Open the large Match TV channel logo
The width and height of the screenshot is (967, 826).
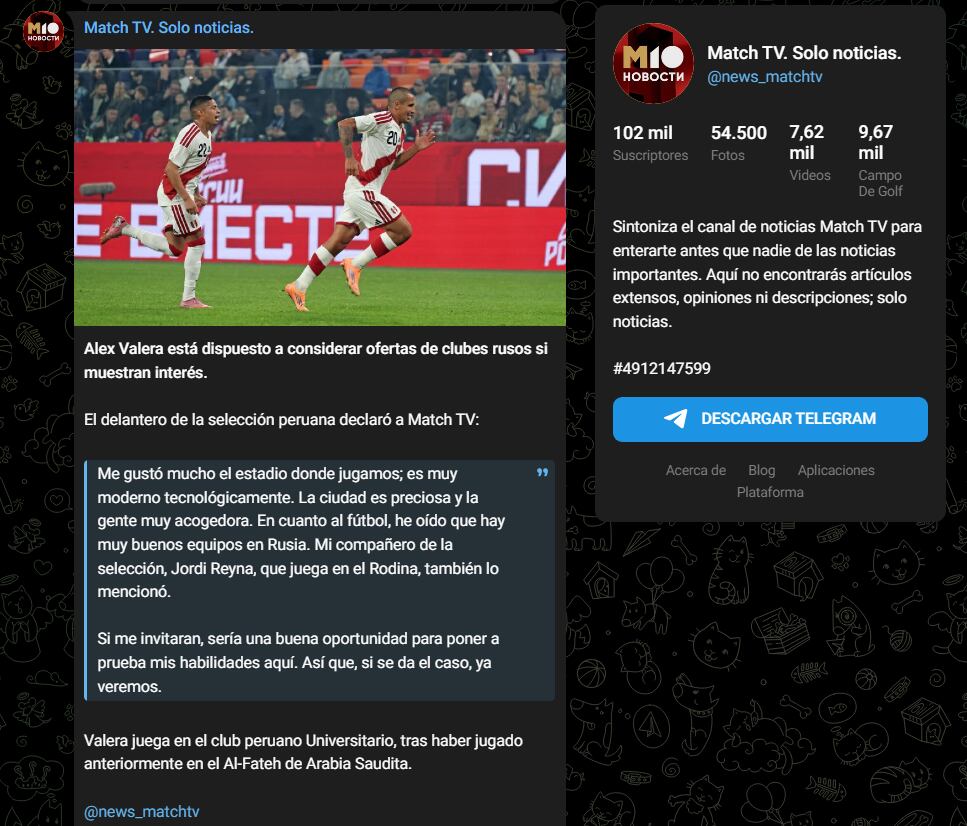click(x=653, y=64)
